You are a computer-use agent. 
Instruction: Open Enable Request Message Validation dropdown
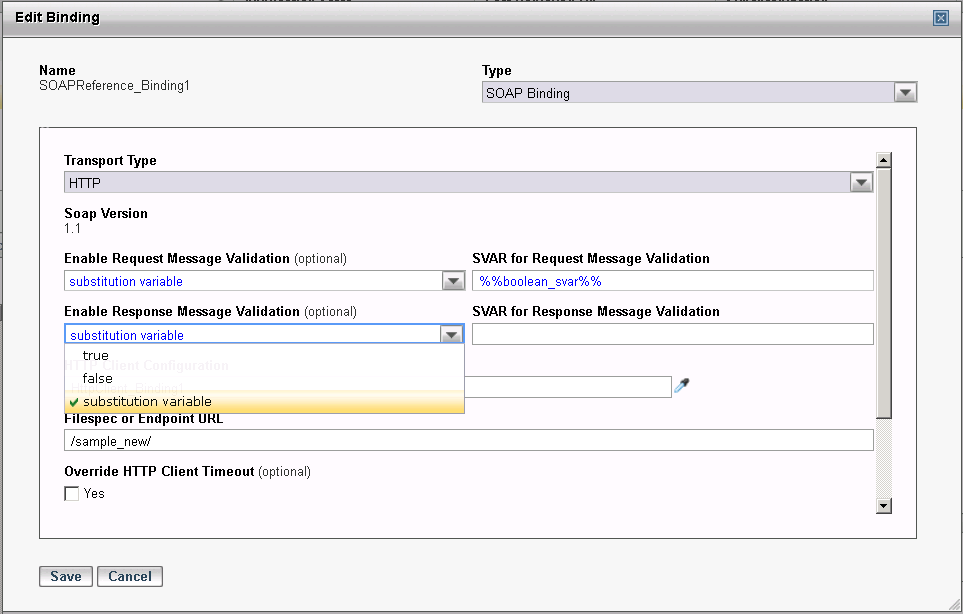[x=453, y=281]
